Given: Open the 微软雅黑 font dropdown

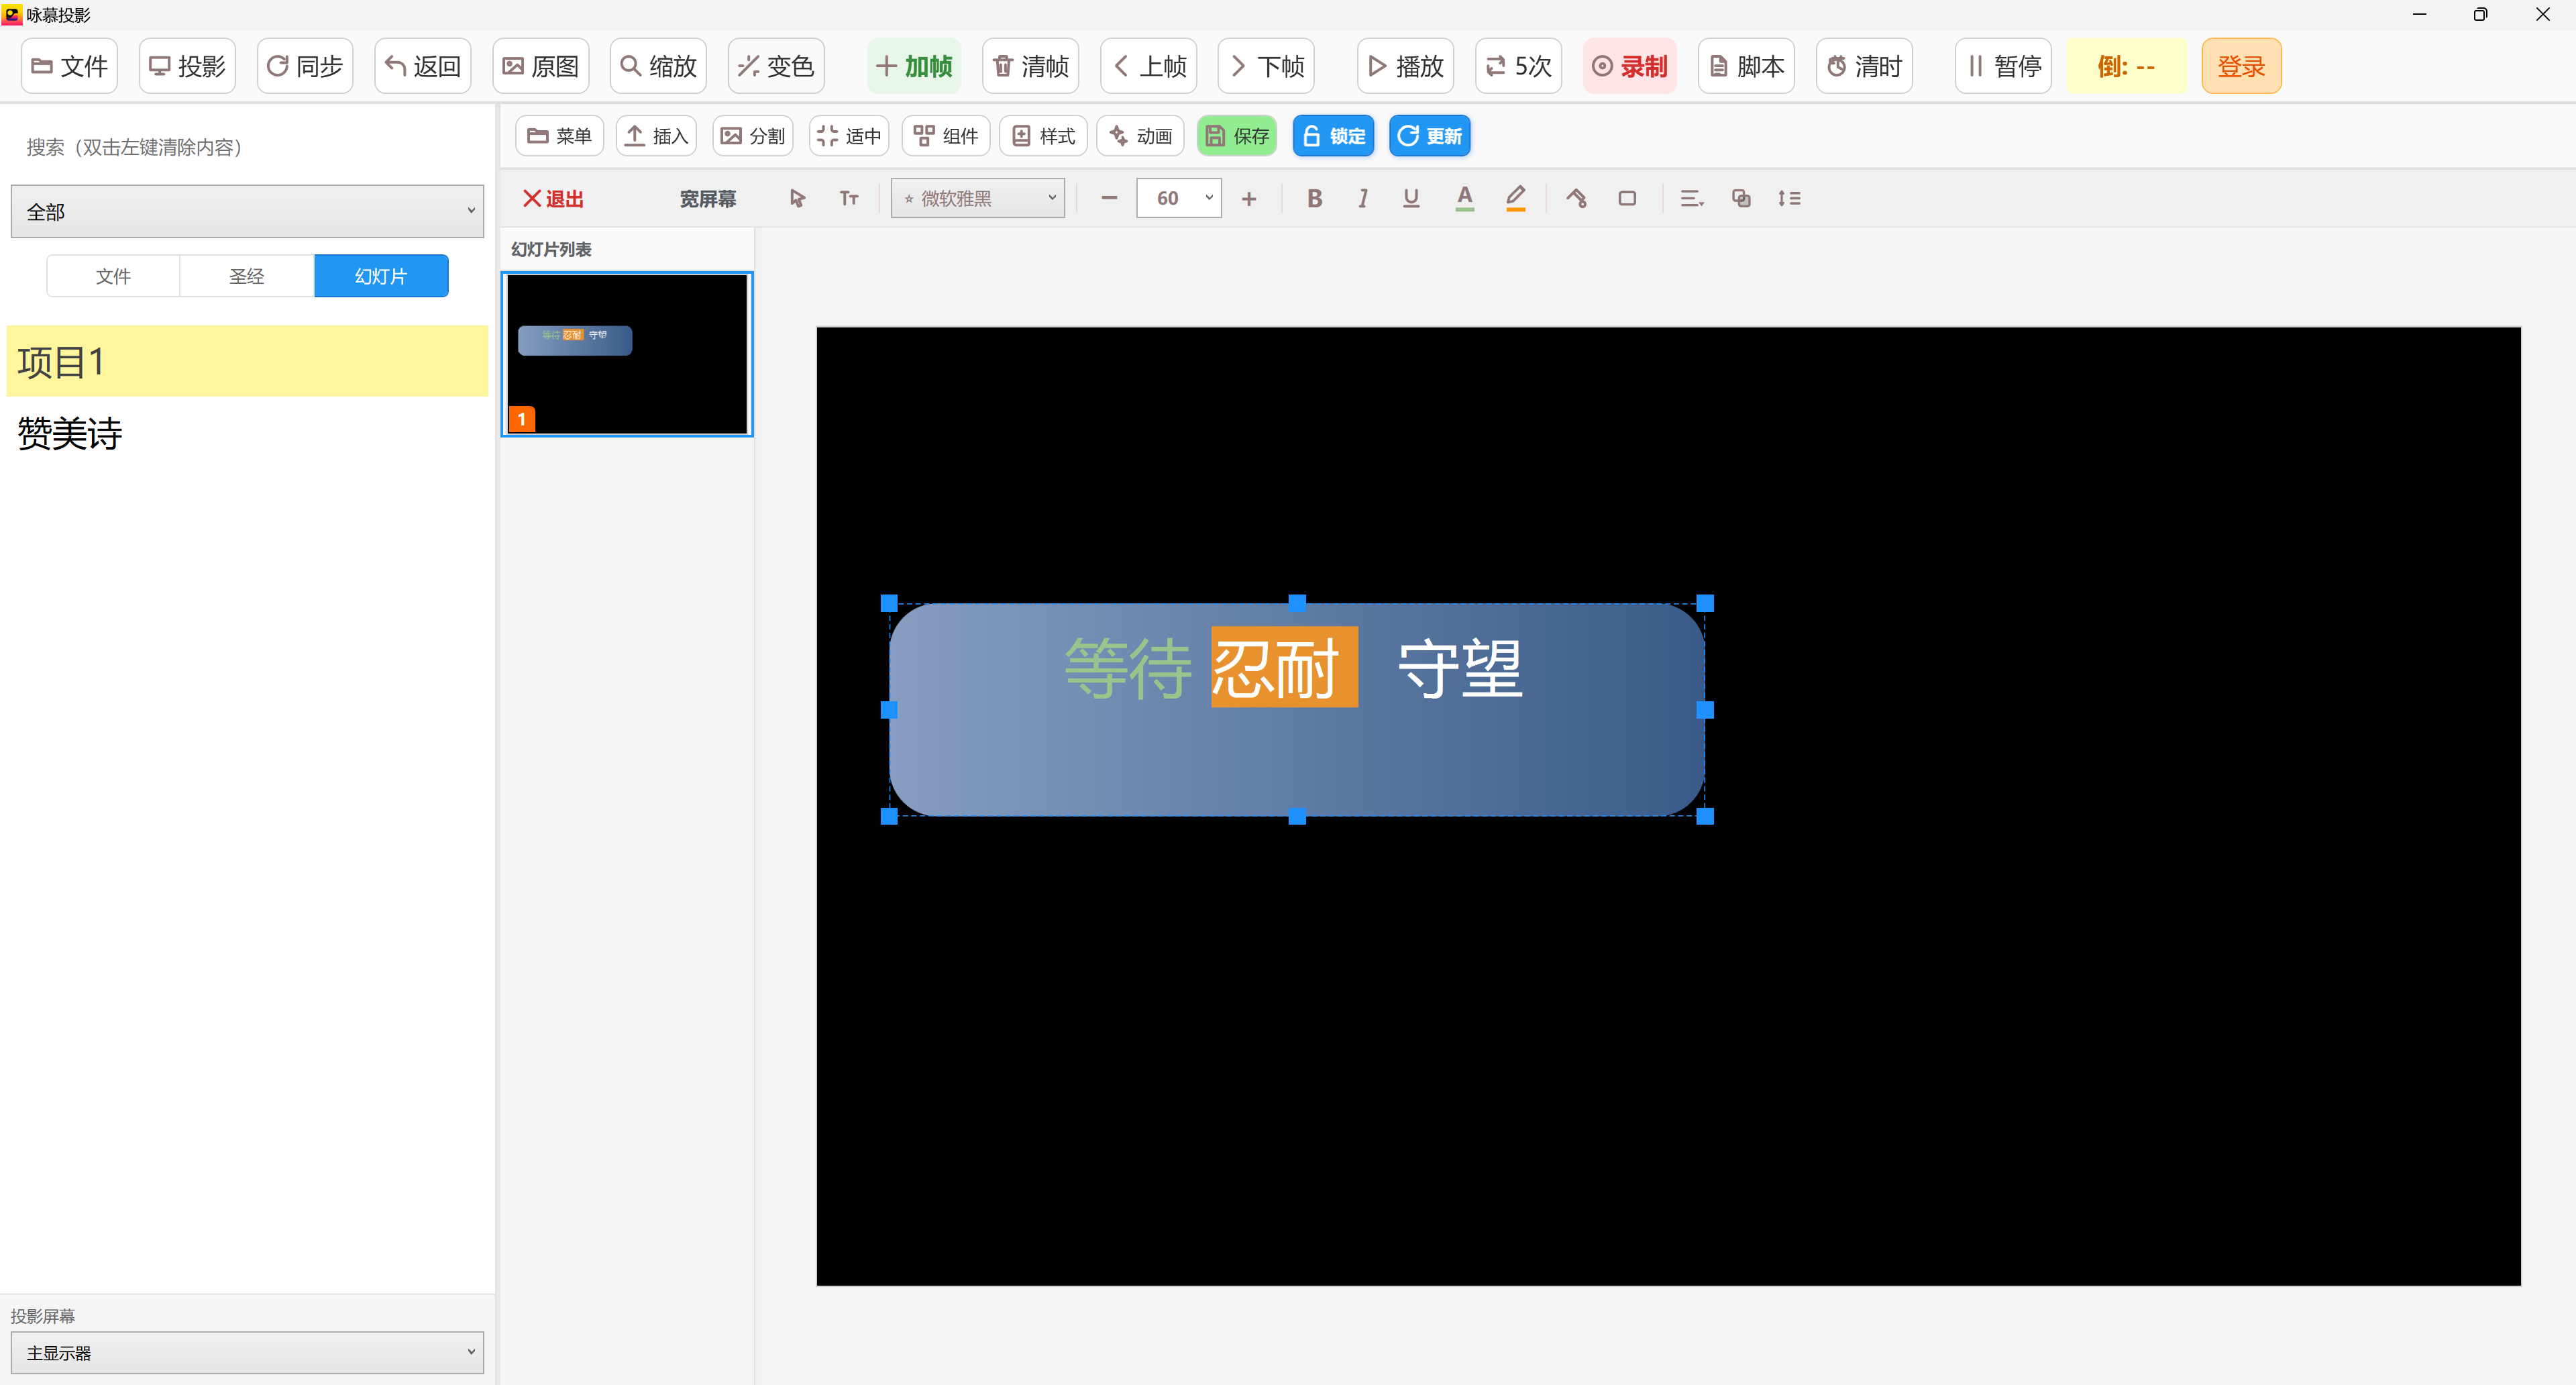Looking at the screenshot, I should pos(978,198).
